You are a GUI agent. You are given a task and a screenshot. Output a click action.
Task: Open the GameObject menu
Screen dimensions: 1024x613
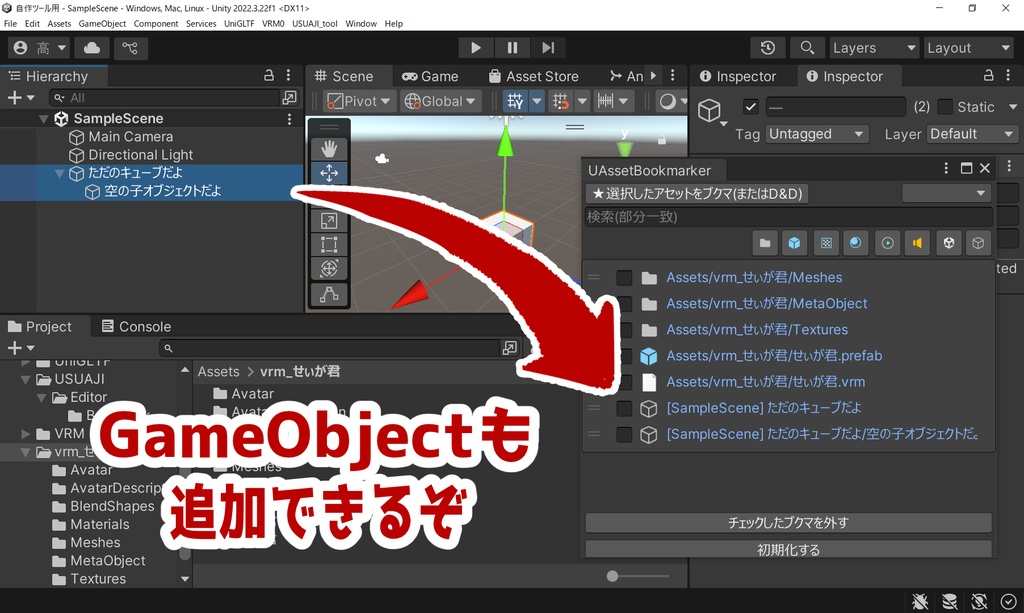[102, 23]
